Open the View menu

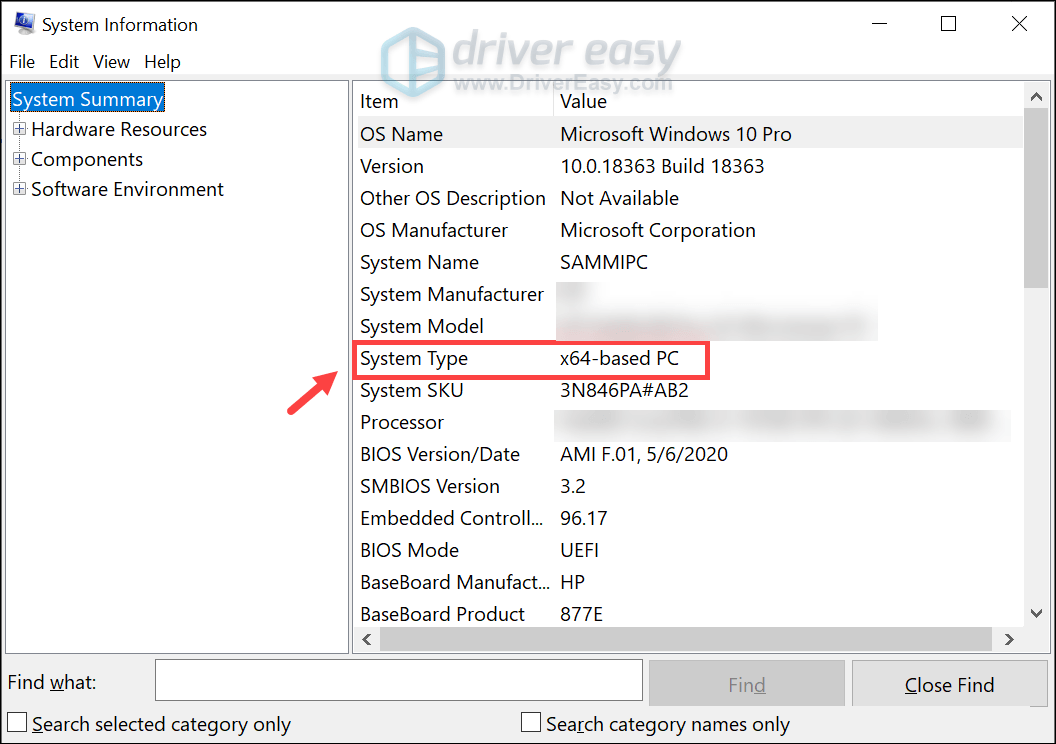[111, 62]
